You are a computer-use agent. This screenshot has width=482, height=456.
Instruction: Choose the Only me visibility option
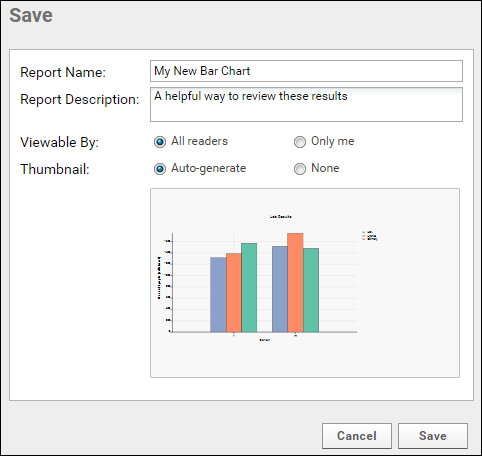click(300, 142)
